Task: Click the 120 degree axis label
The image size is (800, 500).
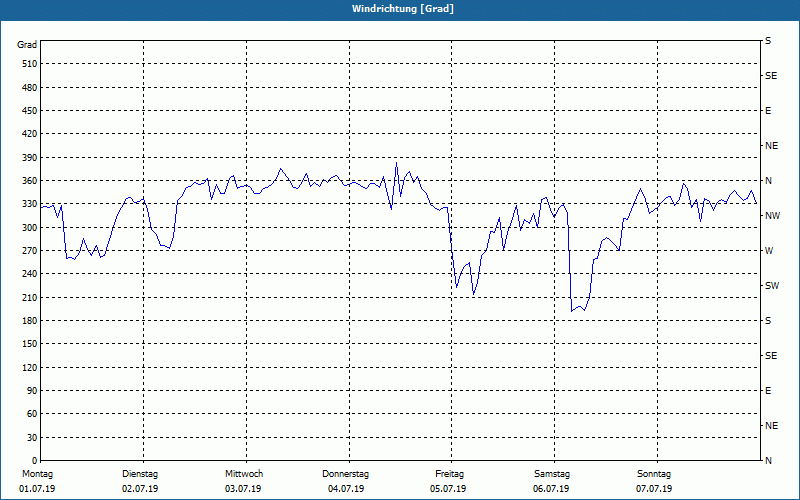Action: tap(29, 367)
